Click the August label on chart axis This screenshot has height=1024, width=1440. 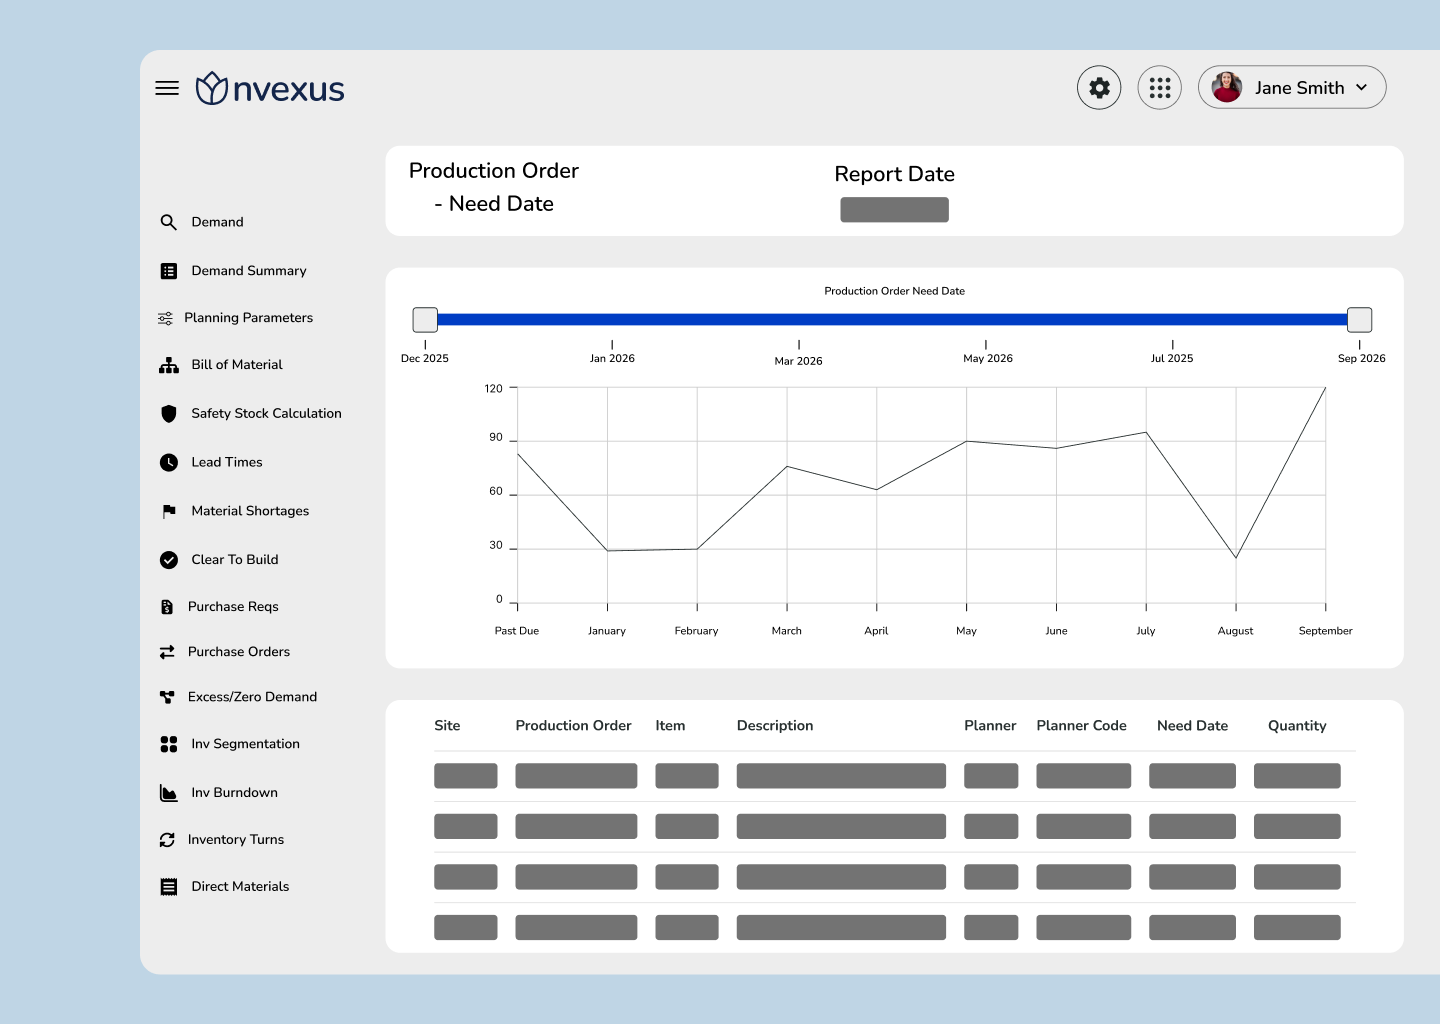point(1235,631)
